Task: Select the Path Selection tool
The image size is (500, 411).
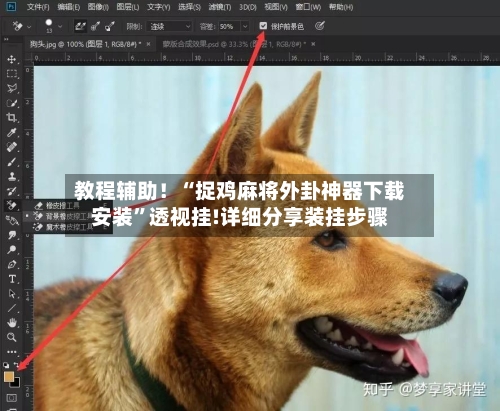Action: [x=12, y=294]
